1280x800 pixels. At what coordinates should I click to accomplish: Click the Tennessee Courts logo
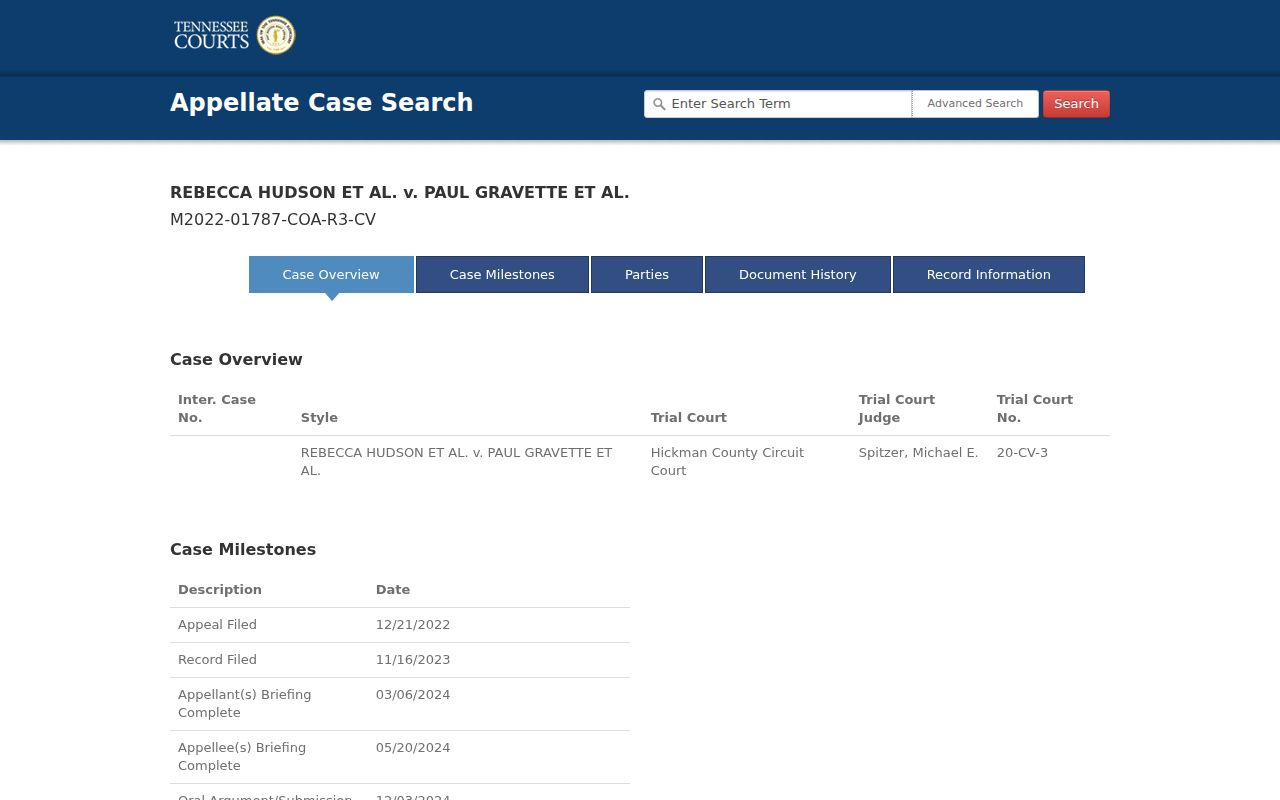234,35
